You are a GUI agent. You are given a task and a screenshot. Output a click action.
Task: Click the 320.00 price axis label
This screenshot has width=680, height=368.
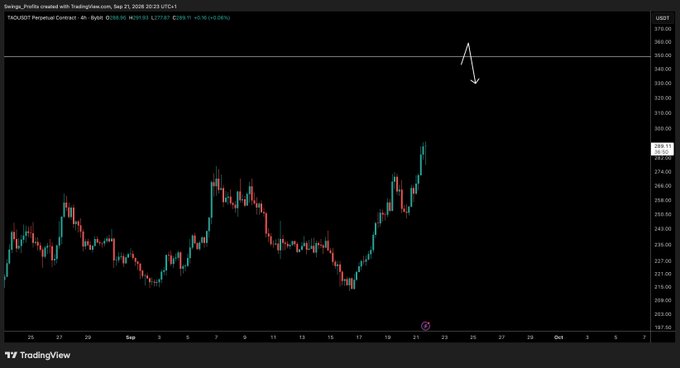[x=663, y=98]
